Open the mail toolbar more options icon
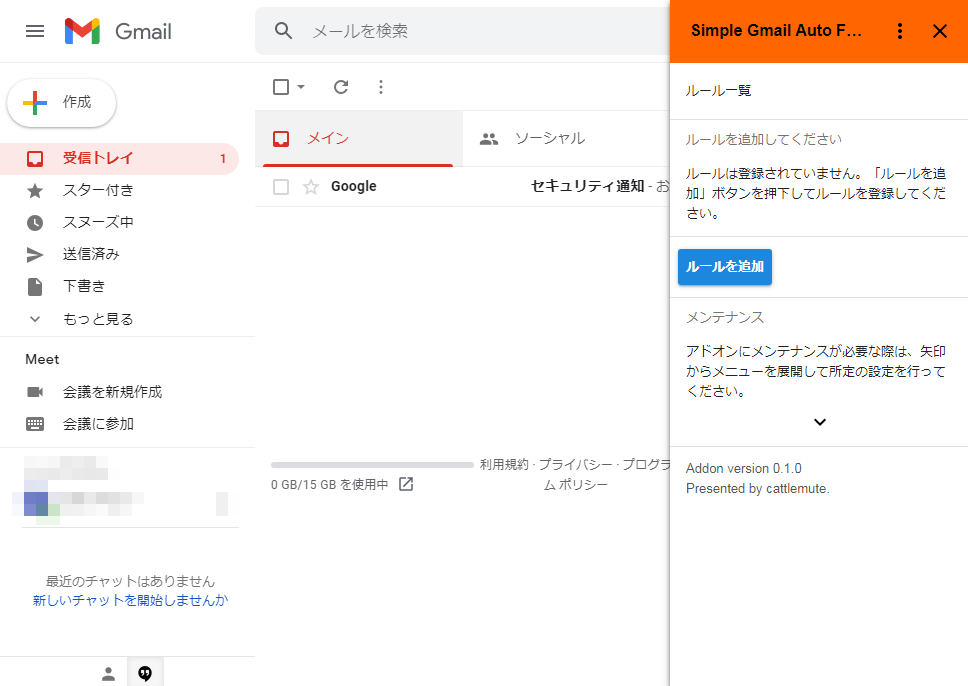Viewport: 968px width, 686px height. 381,87
